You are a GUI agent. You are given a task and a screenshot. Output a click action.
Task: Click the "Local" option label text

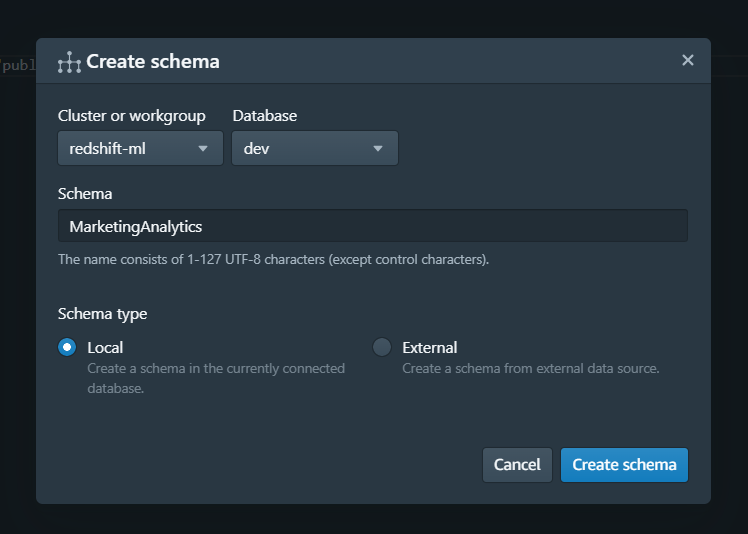(x=105, y=348)
